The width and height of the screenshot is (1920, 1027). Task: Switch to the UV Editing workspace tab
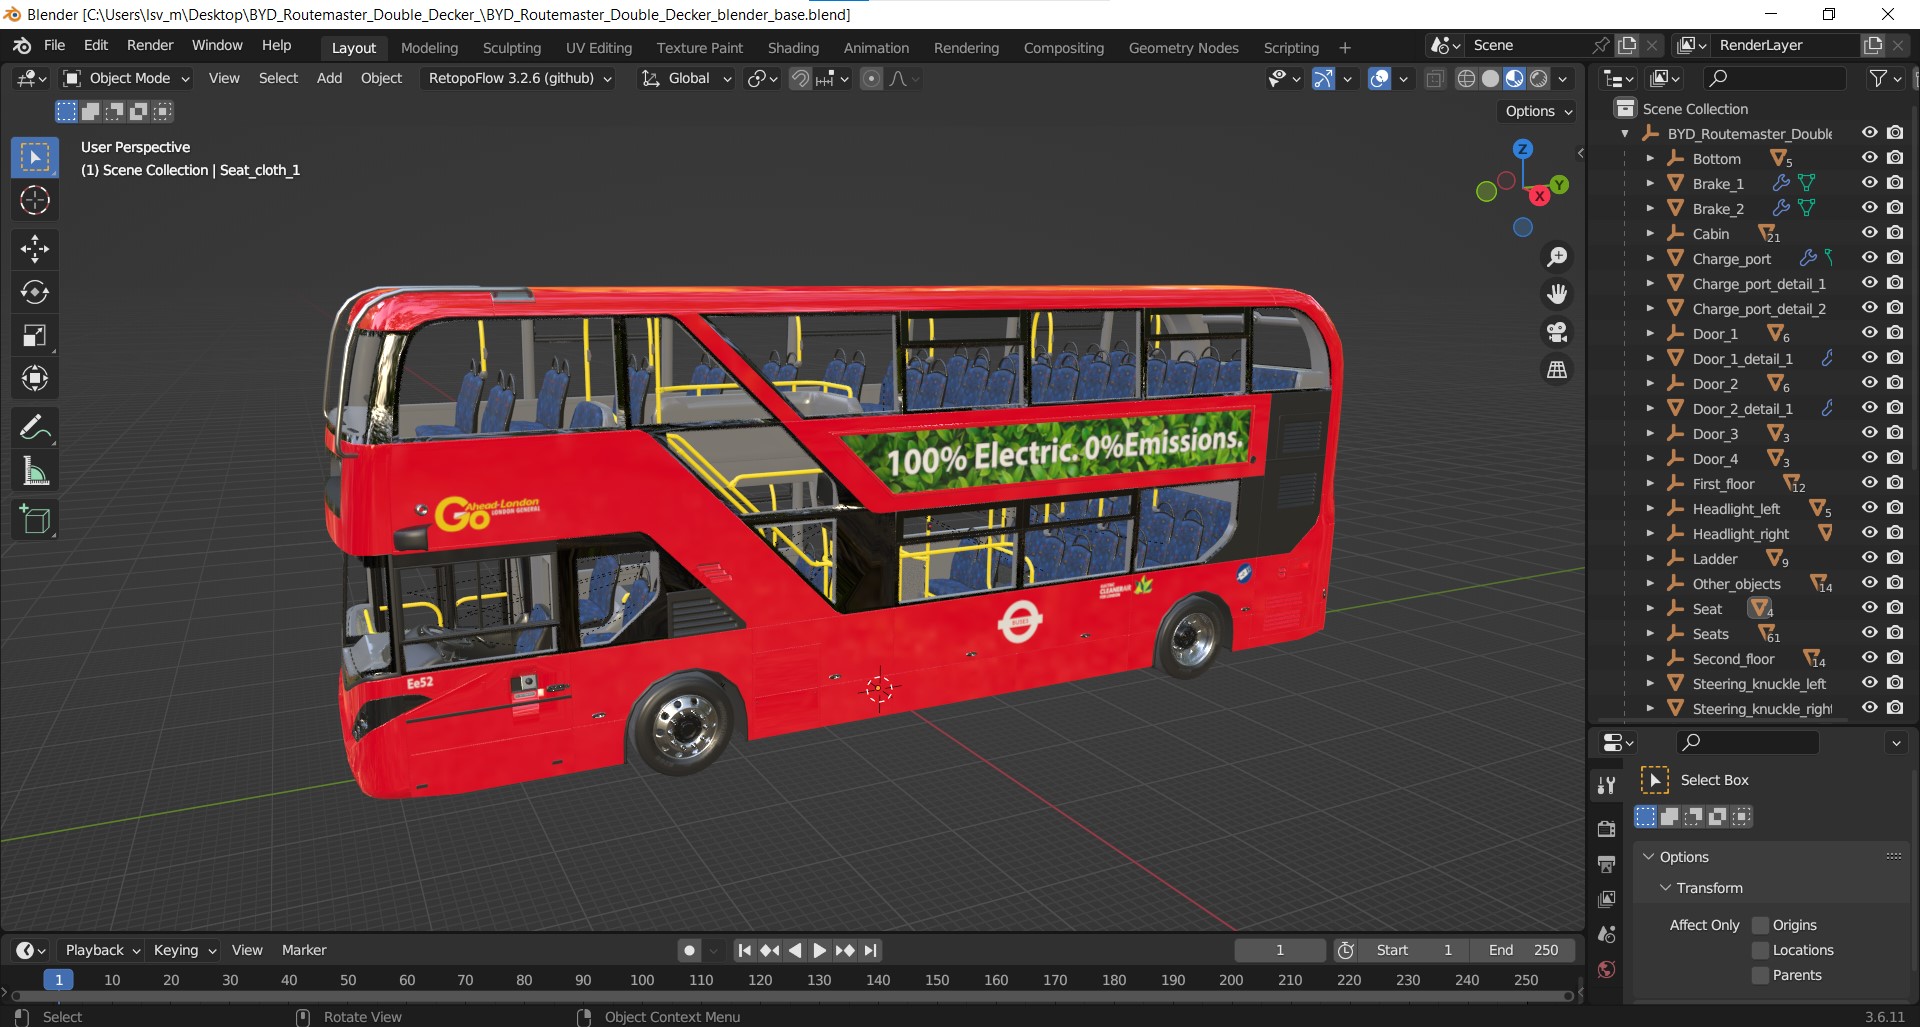[599, 48]
